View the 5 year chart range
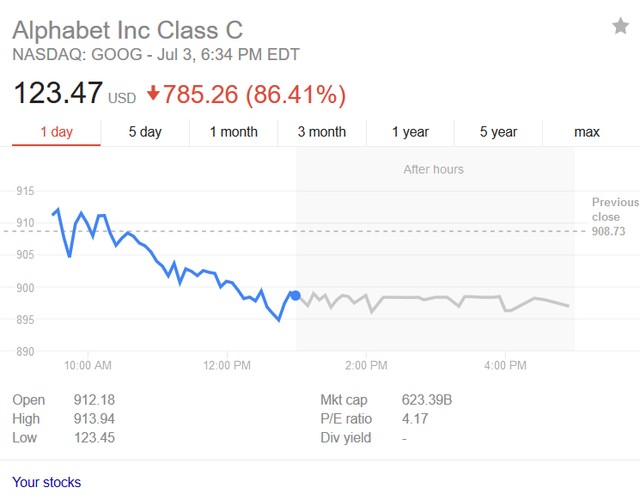 tap(498, 132)
